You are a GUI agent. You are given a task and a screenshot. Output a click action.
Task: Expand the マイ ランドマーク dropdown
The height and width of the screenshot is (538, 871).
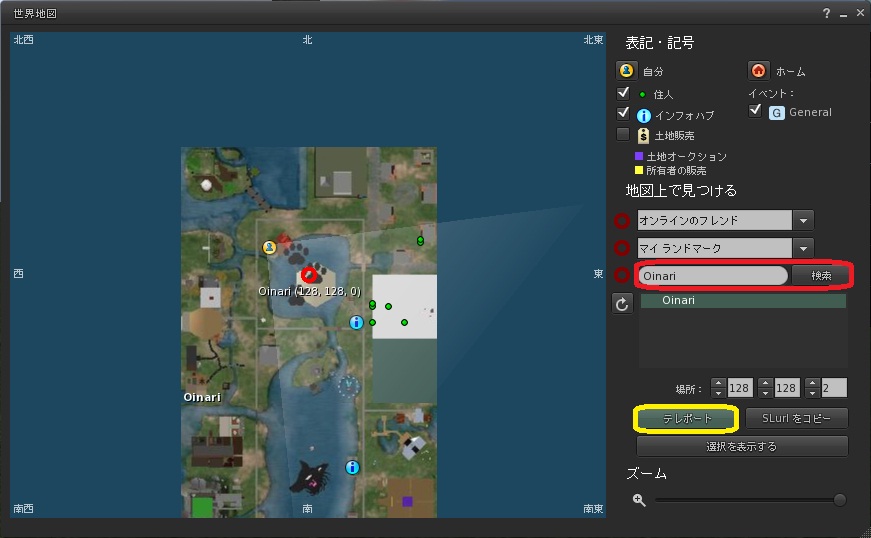[804, 248]
